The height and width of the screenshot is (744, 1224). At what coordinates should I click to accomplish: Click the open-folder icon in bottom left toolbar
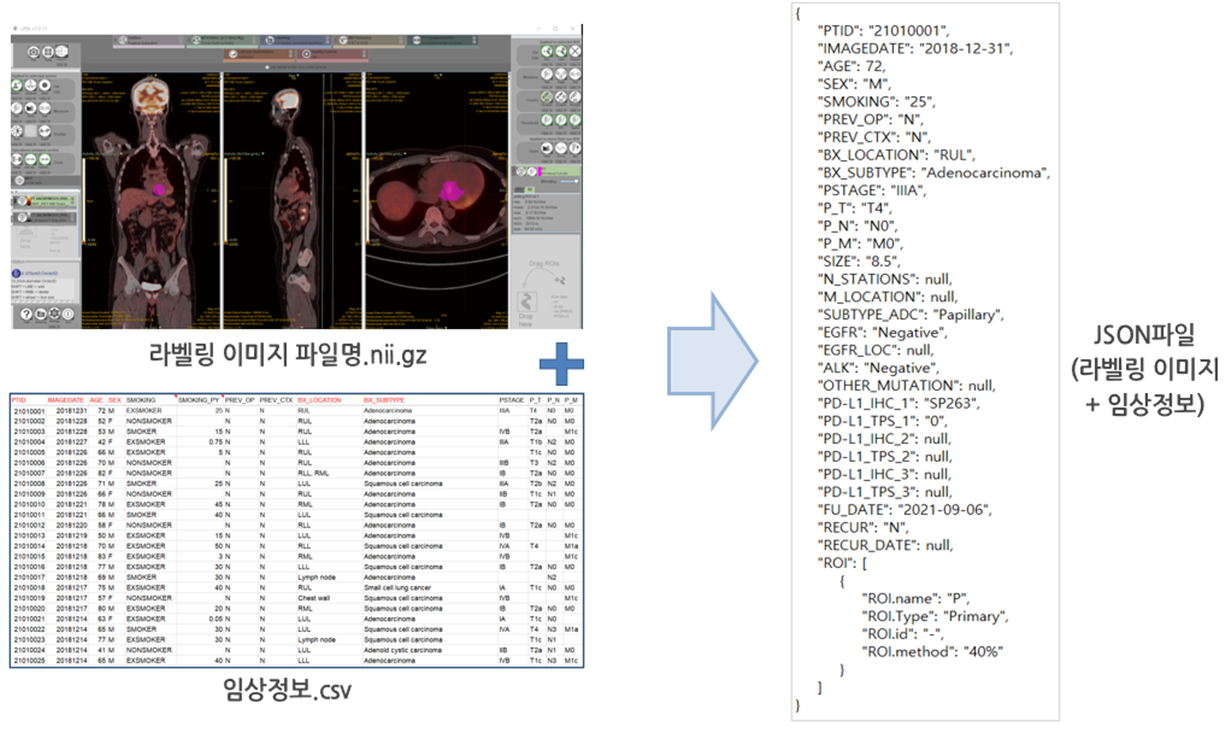40,313
